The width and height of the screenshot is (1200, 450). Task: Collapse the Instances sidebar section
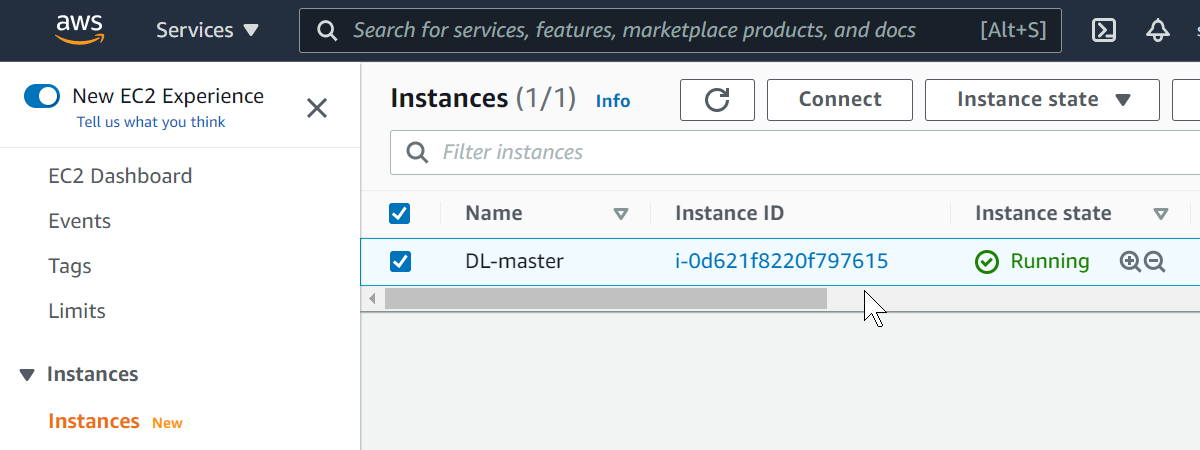click(27, 375)
